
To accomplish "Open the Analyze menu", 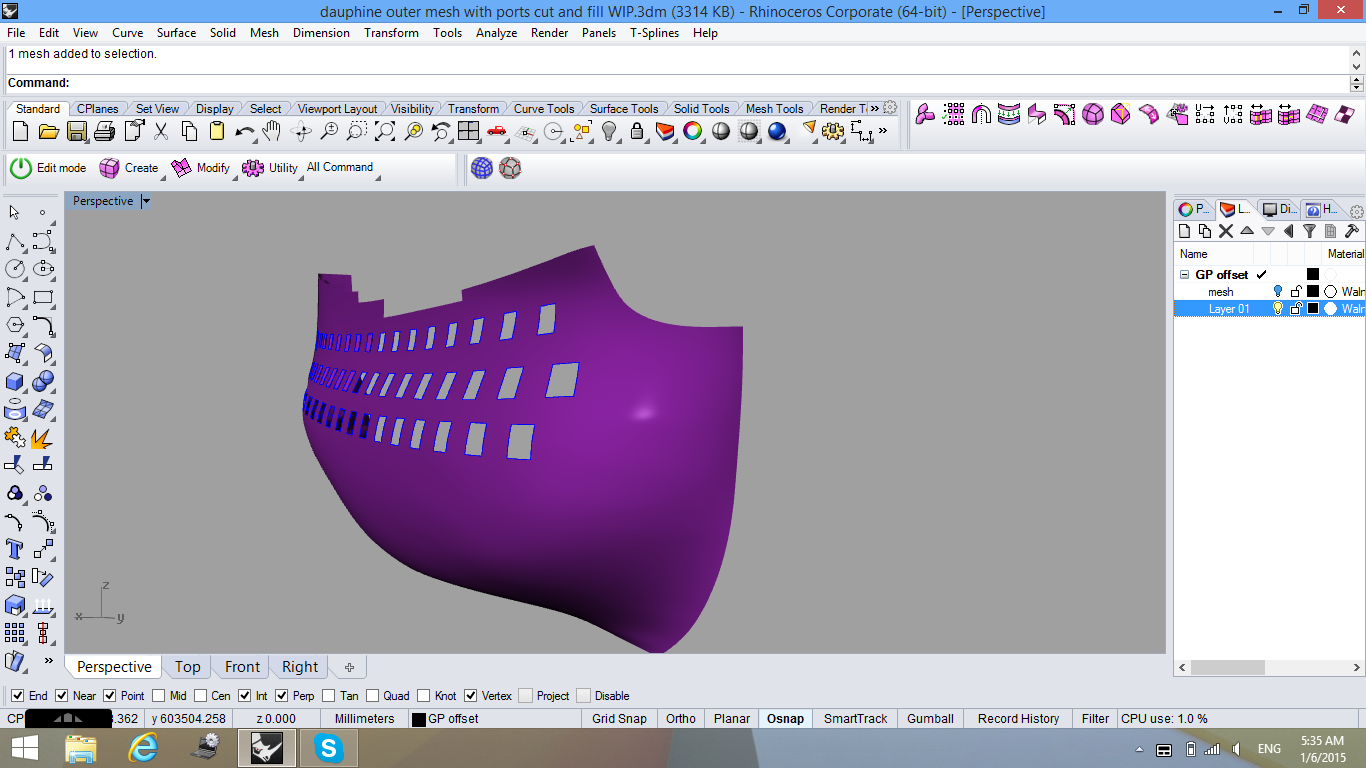I will pos(496,33).
